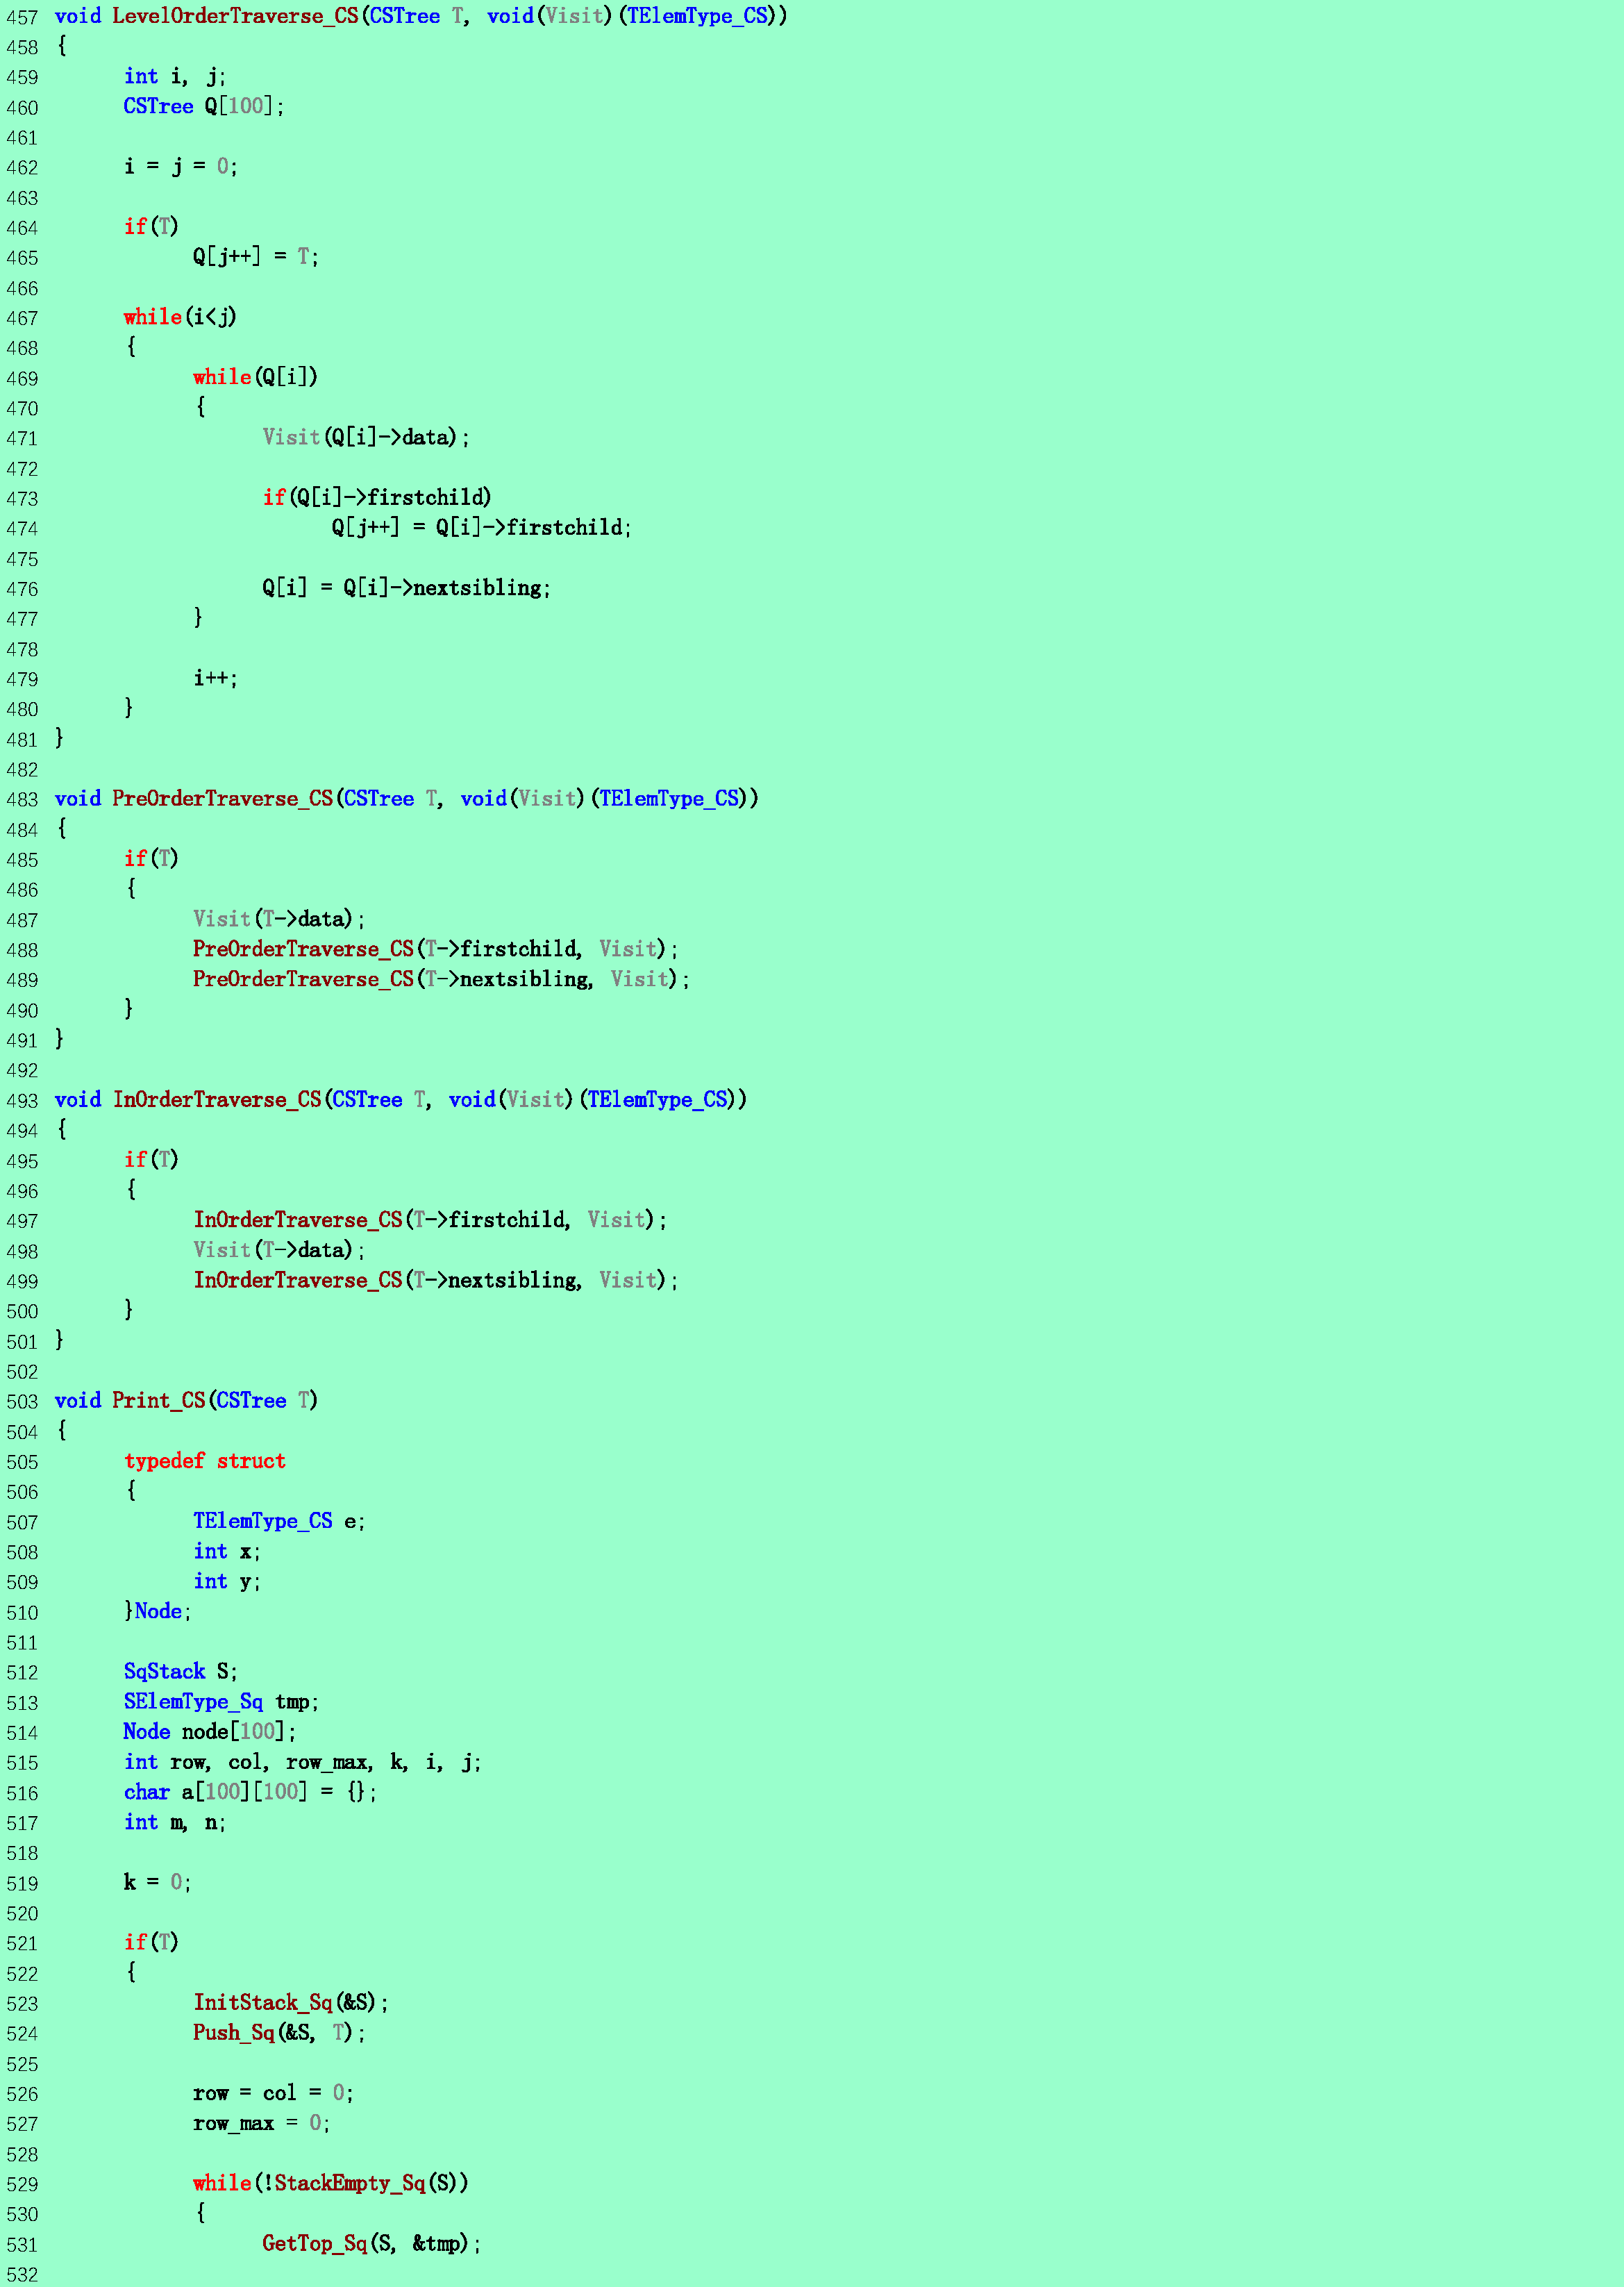
Task: Click line number 483
Action: pos(22,800)
